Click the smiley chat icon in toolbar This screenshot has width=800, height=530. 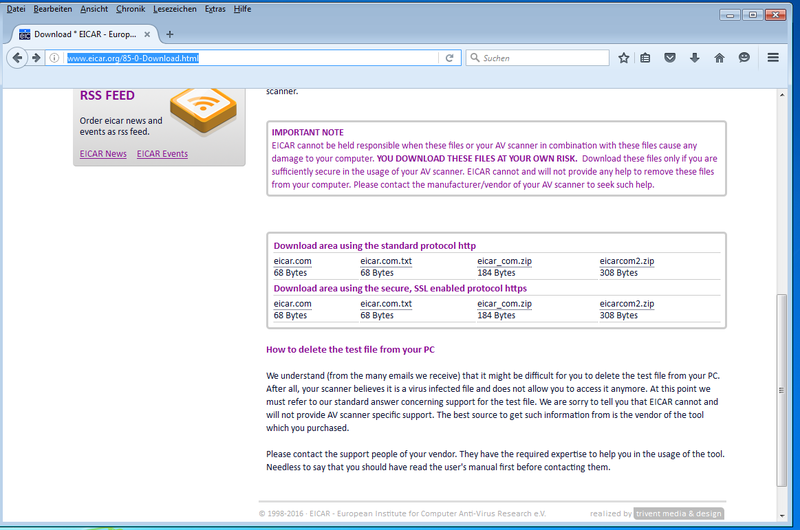744,58
